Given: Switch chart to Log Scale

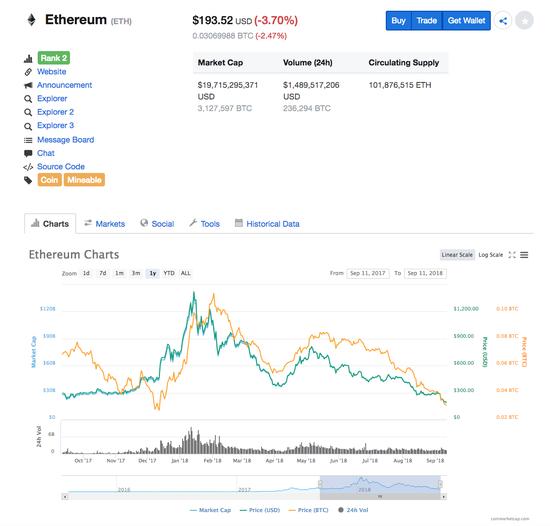Looking at the screenshot, I should (x=490, y=255).
